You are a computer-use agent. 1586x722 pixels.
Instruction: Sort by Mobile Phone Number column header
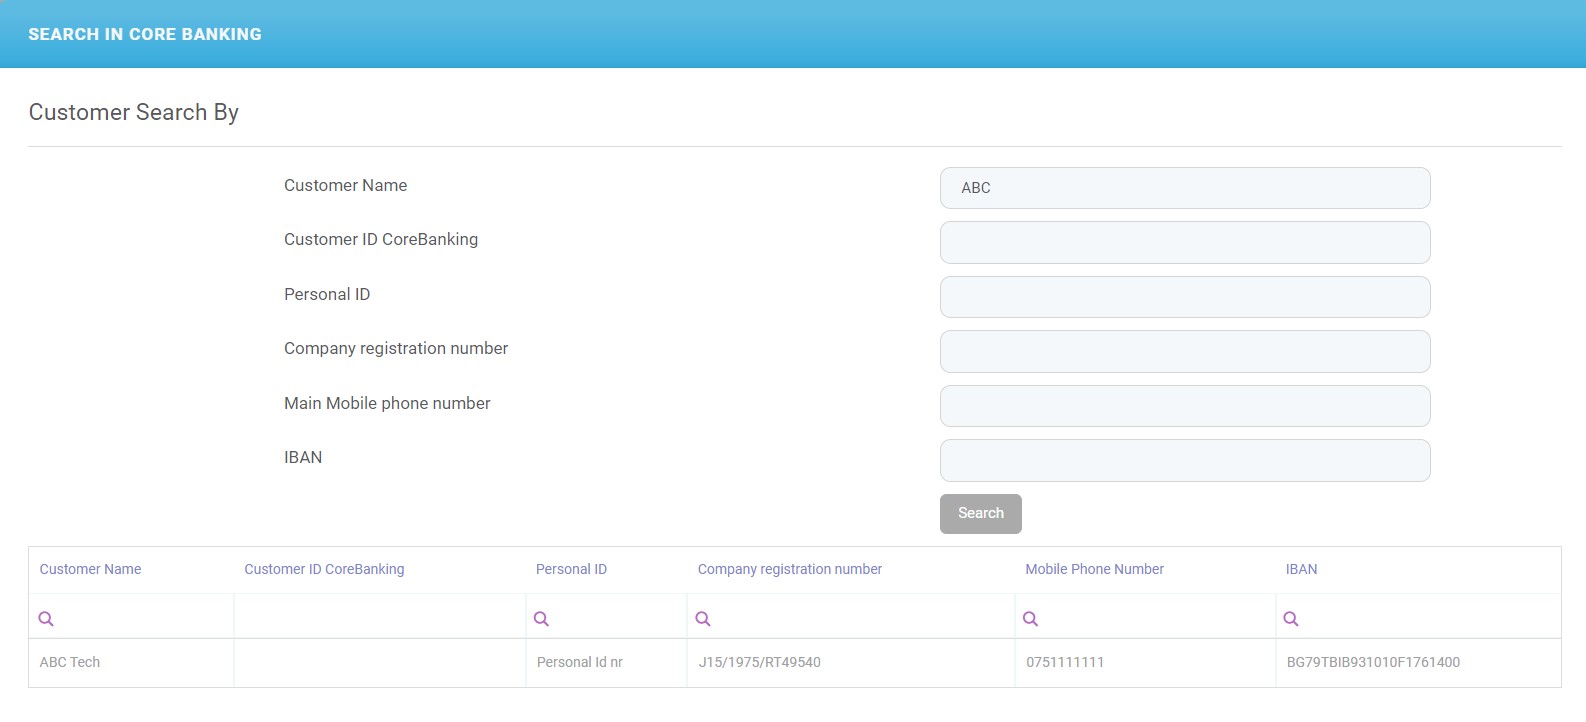click(1094, 569)
